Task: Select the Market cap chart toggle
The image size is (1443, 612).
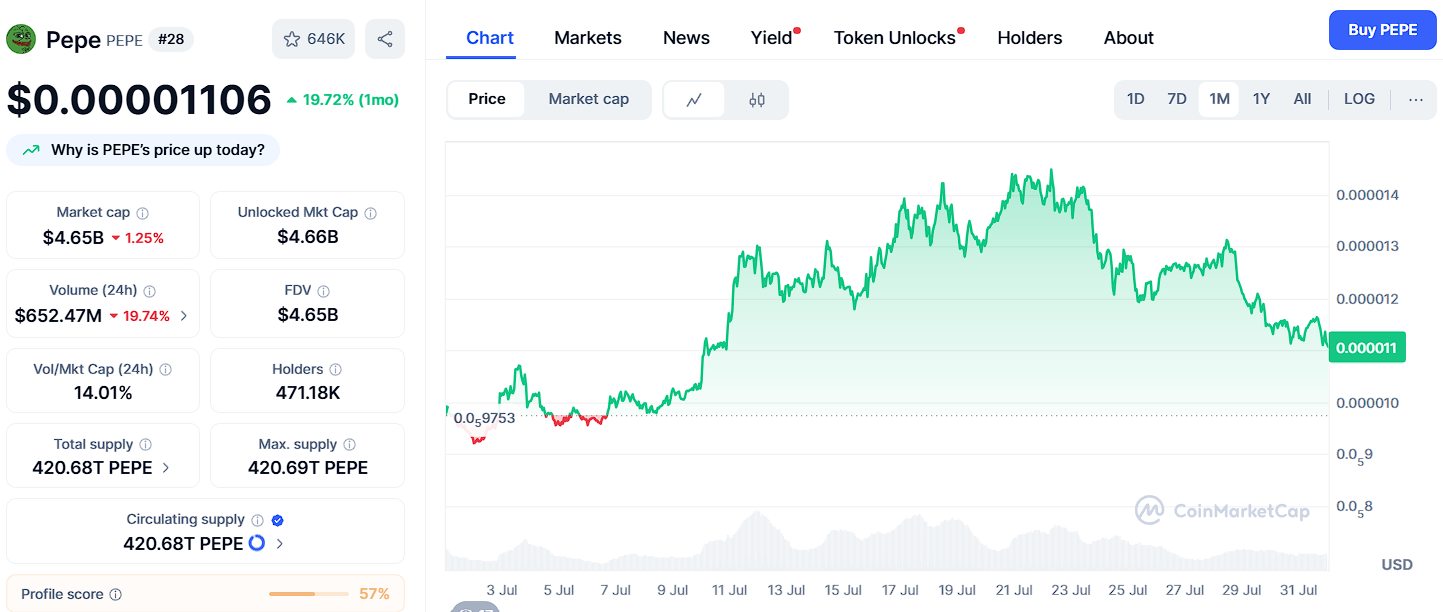Action: pyautogui.click(x=589, y=99)
